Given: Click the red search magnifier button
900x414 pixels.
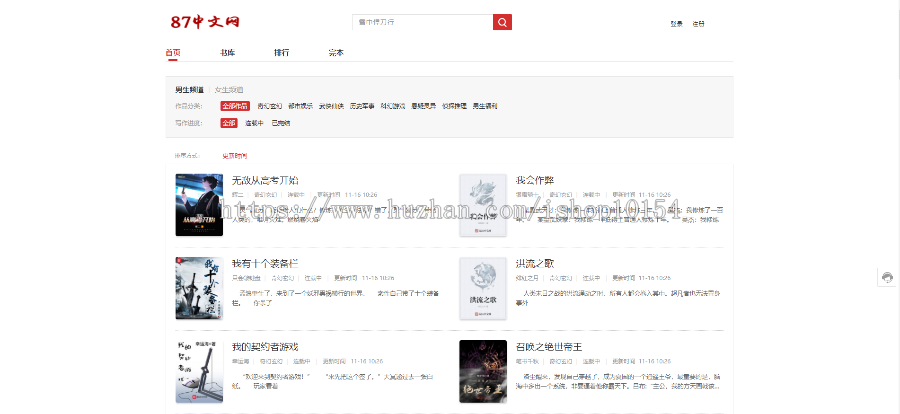Looking at the screenshot, I should coord(502,22).
